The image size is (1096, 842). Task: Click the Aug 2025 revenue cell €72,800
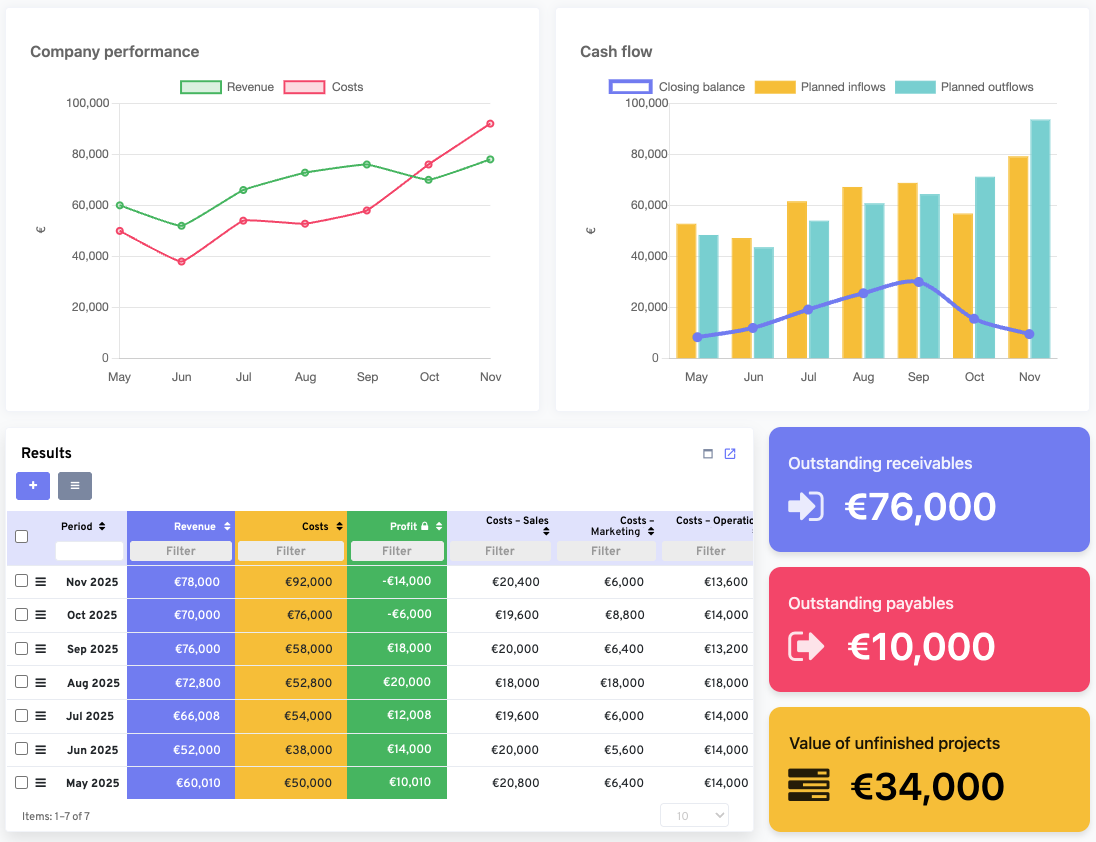(x=181, y=683)
